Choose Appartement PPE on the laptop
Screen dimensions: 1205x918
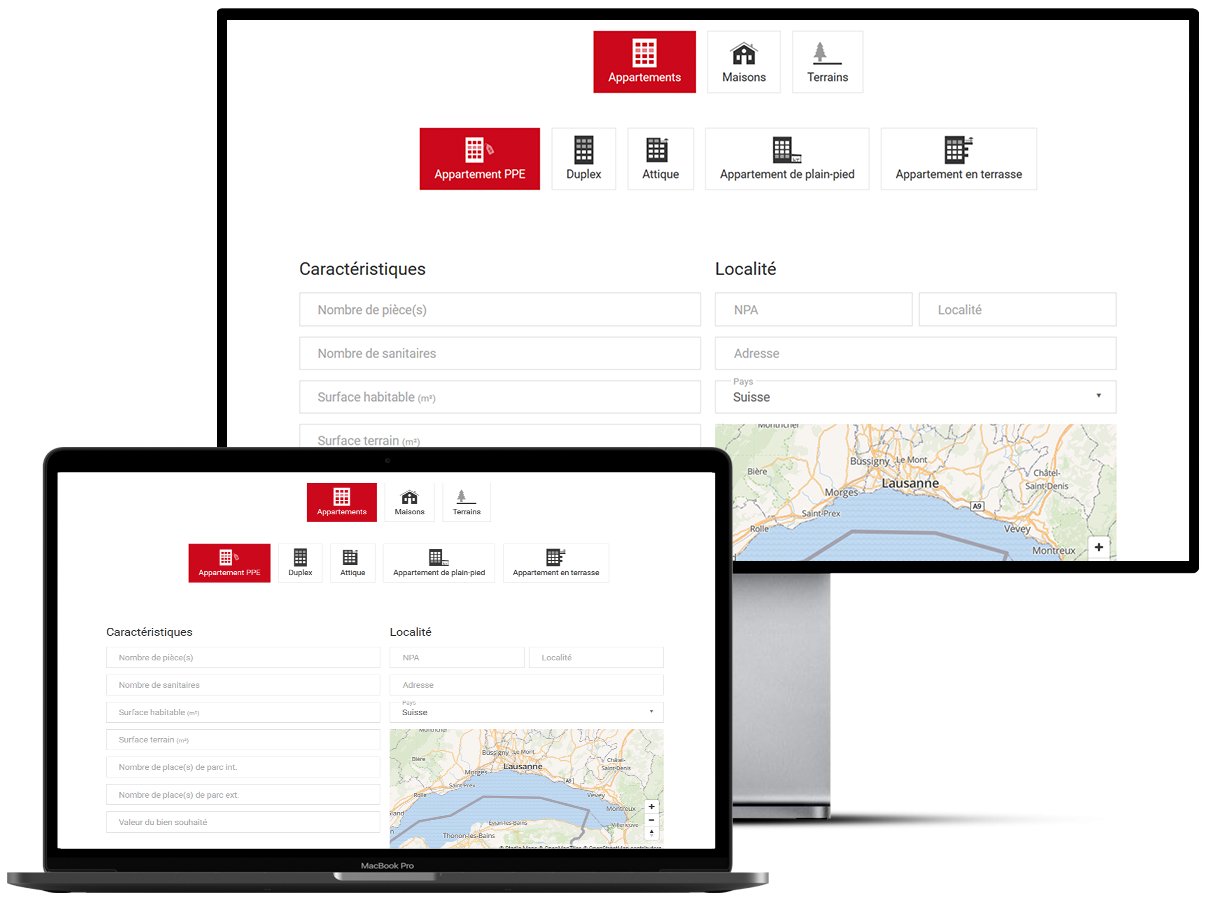pos(229,563)
